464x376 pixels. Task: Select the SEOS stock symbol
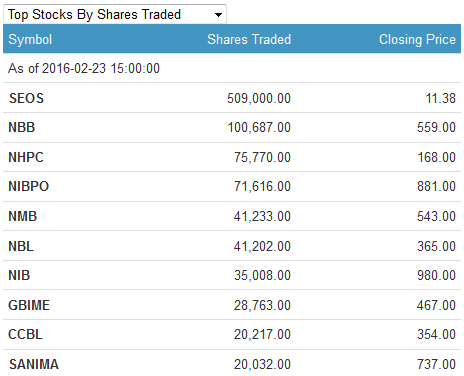[26, 98]
